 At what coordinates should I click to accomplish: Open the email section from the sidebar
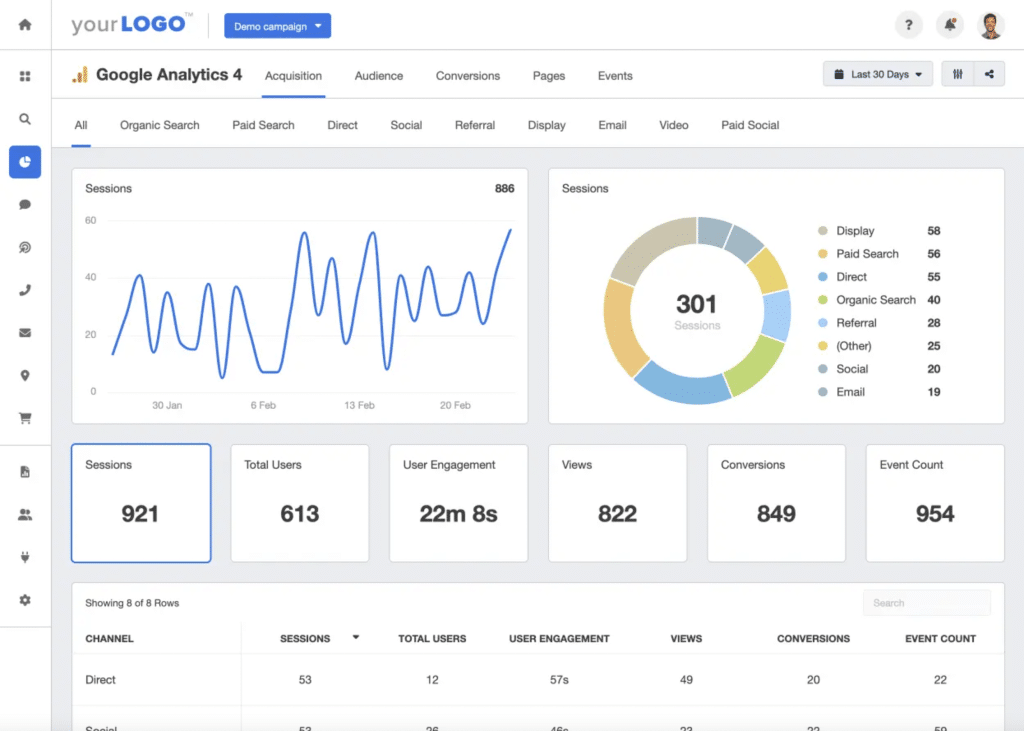pyautogui.click(x=24, y=332)
